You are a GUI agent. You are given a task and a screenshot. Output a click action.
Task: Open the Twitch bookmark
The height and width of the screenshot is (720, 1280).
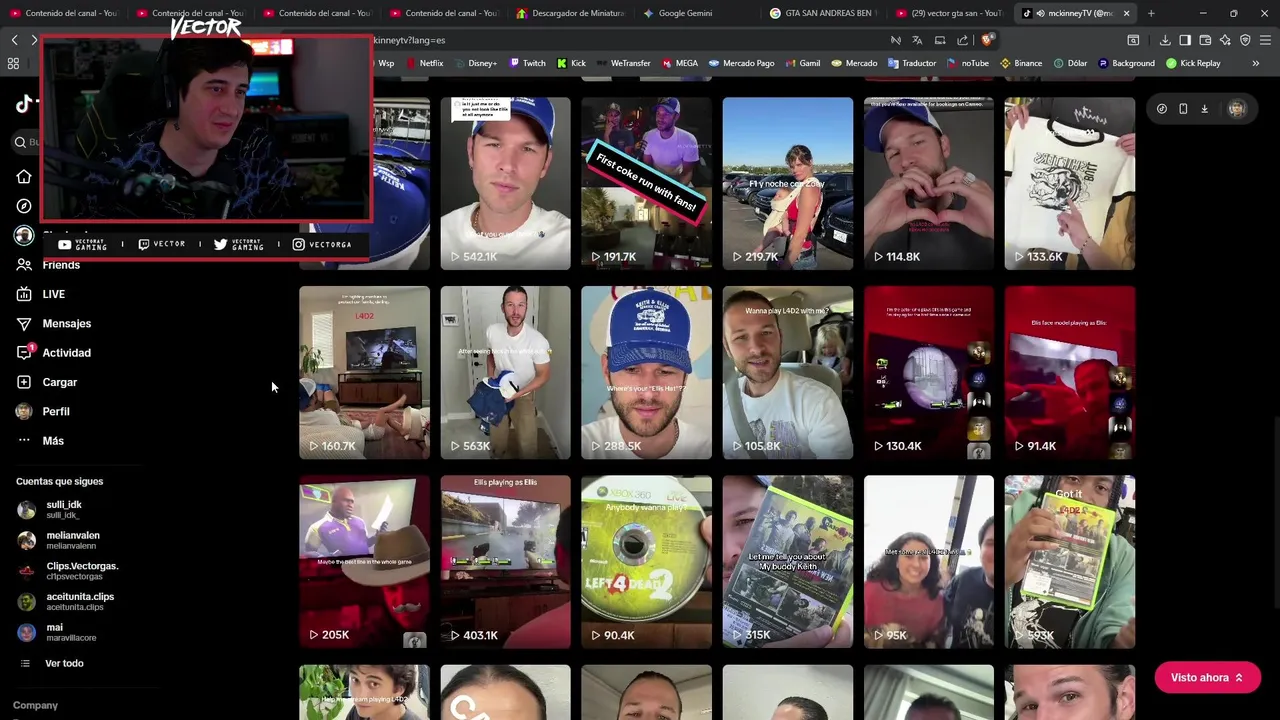[x=527, y=63]
